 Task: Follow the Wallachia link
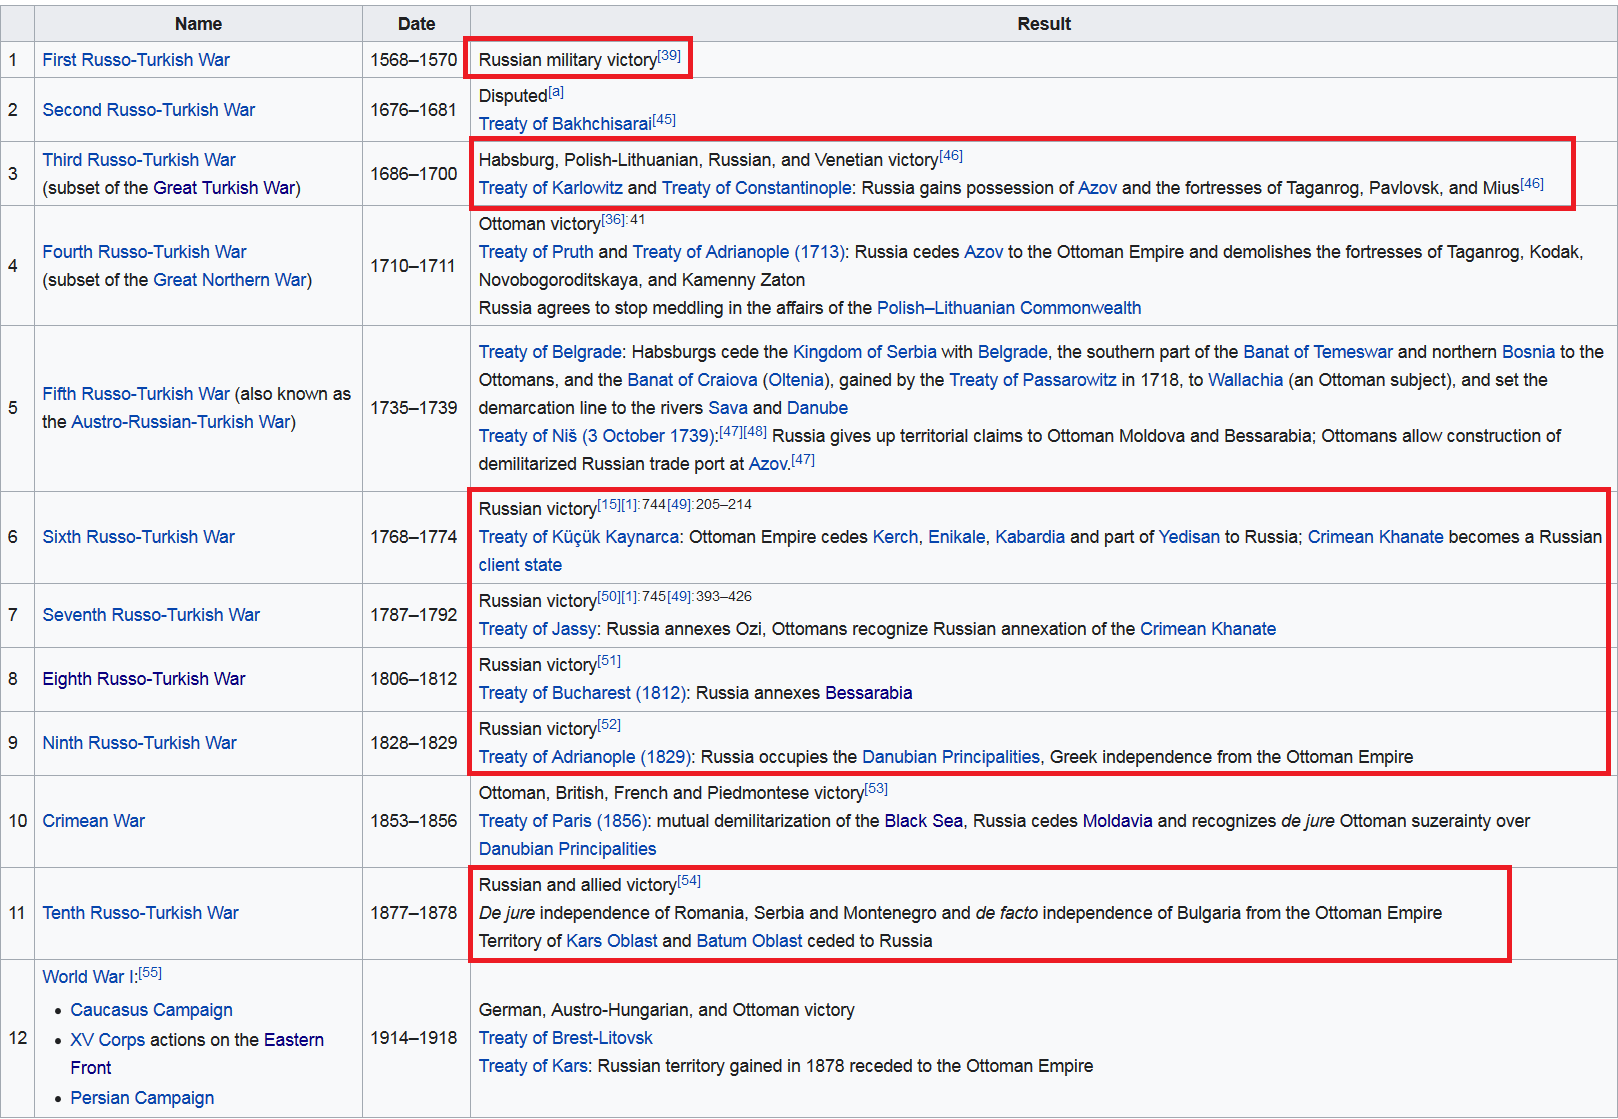pyautogui.click(x=1246, y=380)
